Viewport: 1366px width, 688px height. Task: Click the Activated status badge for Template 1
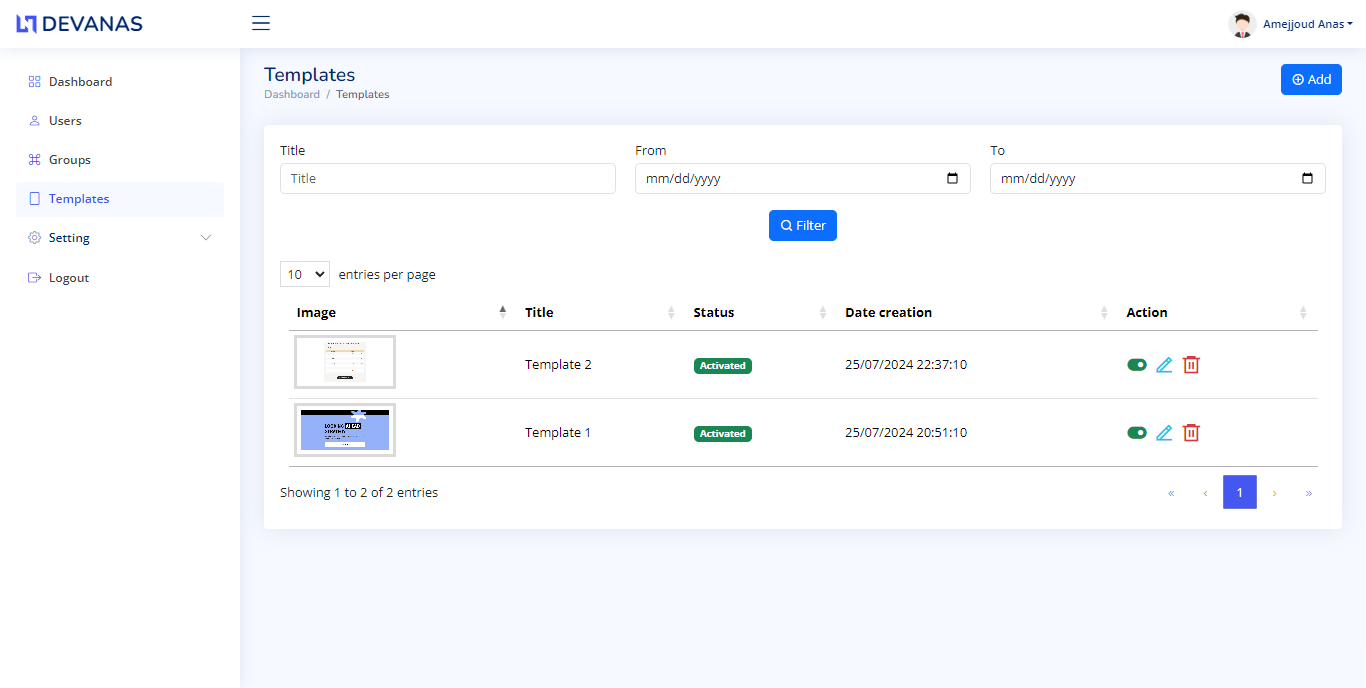coord(722,433)
